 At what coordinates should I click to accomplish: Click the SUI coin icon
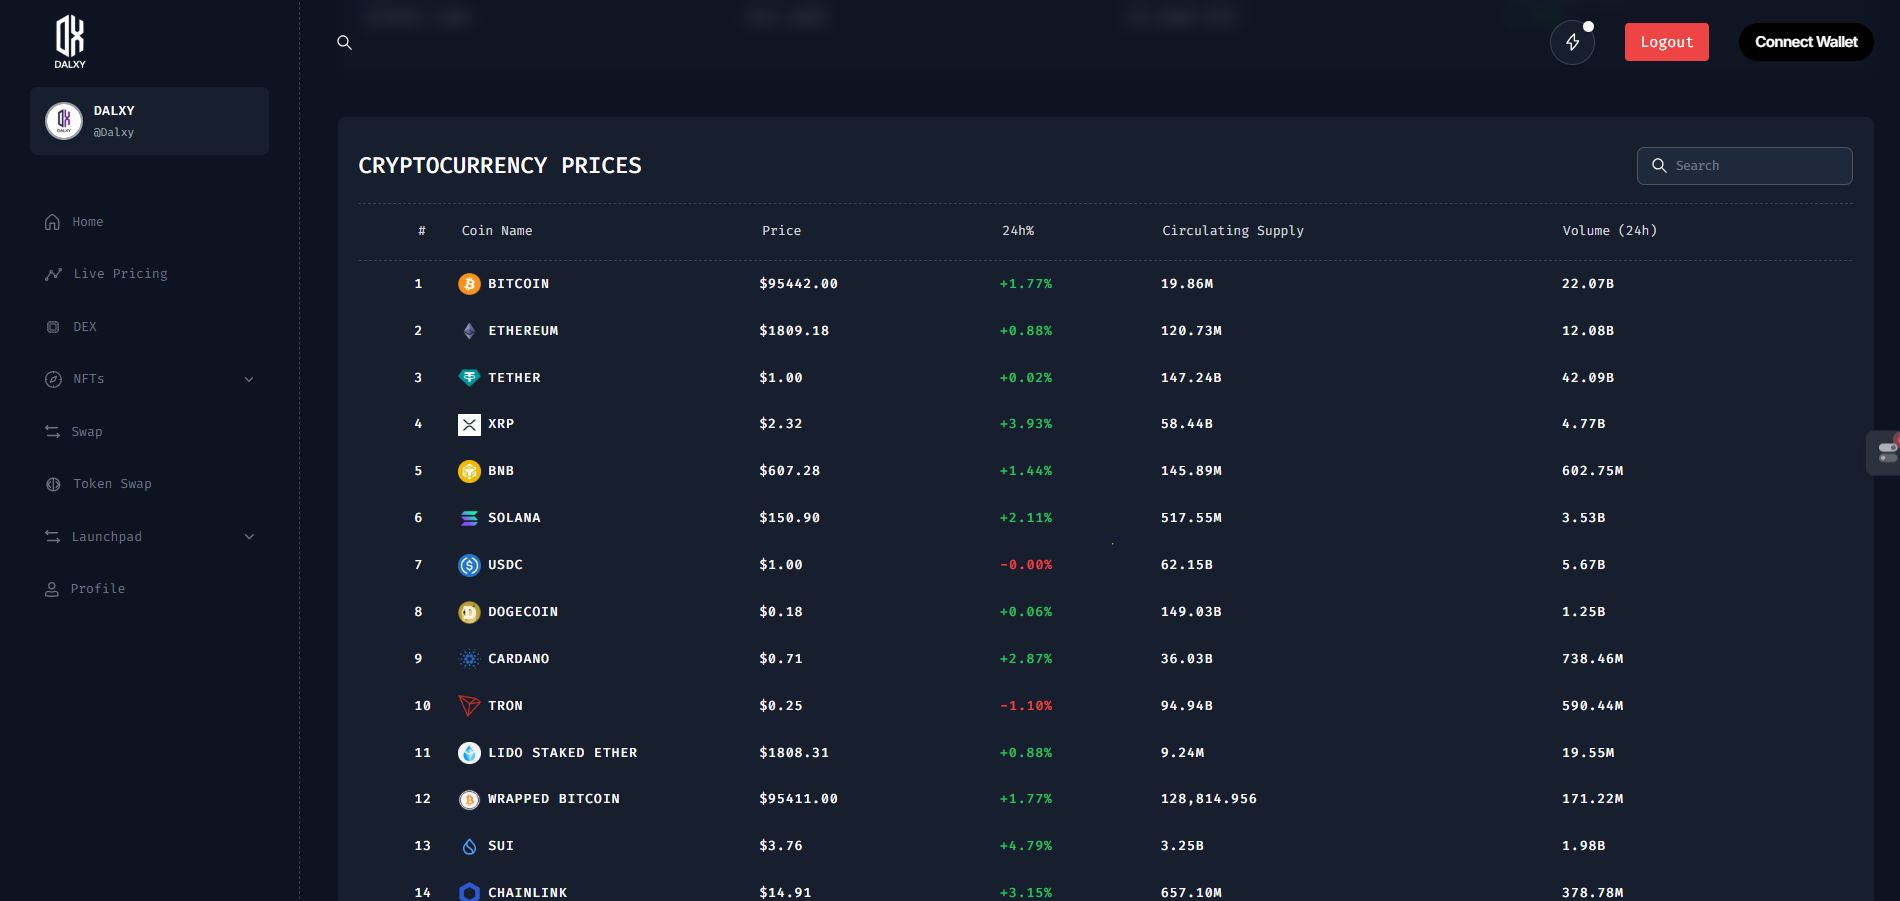pyautogui.click(x=469, y=846)
